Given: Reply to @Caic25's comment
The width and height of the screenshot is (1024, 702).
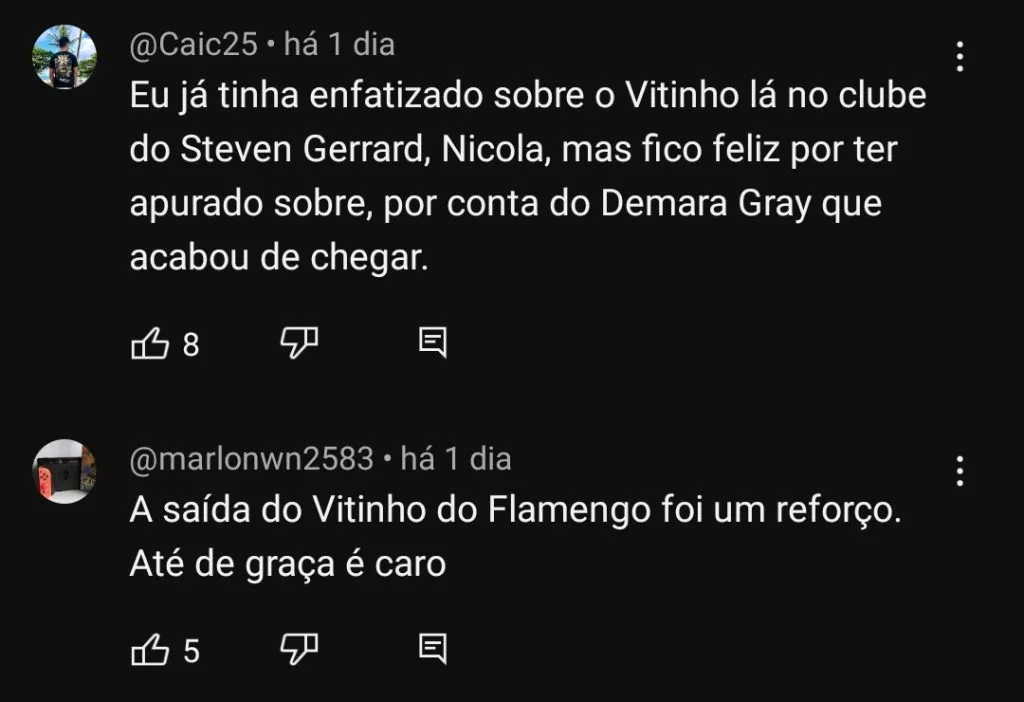Looking at the screenshot, I should 432,344.
